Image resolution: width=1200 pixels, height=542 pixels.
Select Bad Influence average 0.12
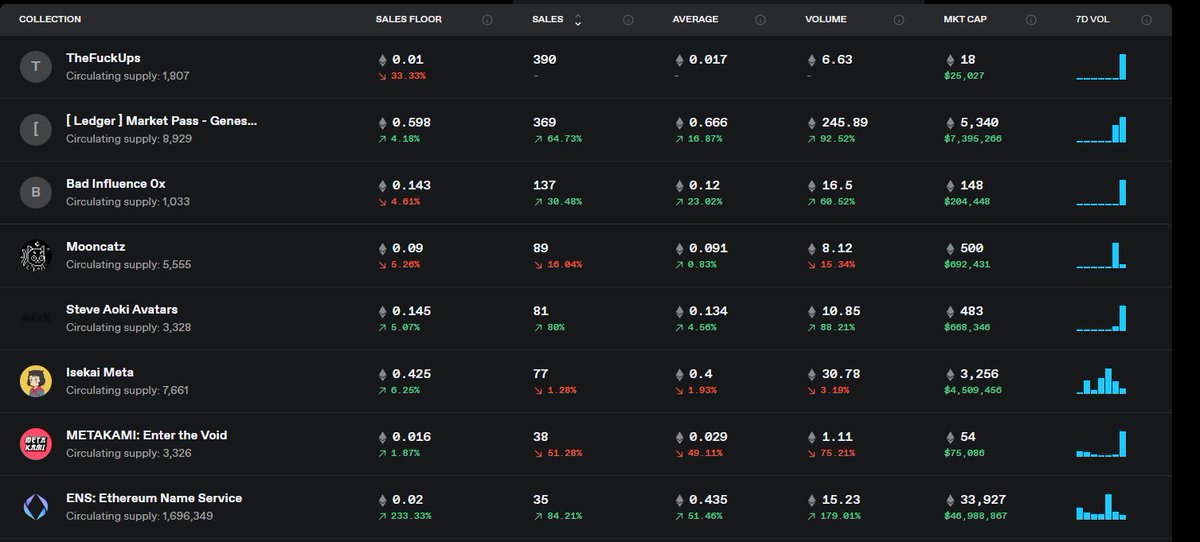tap(704, 186)
